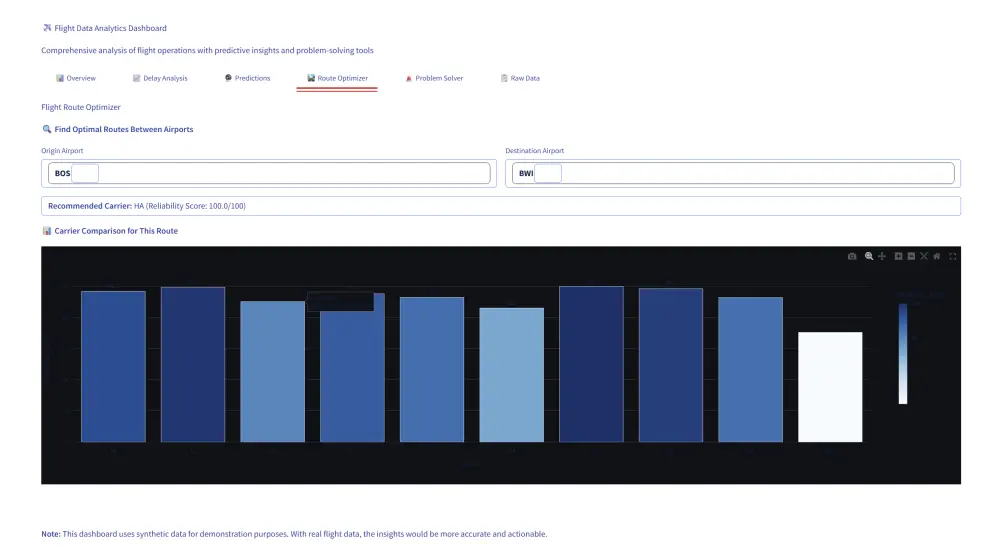The height and width of the screenshot is (551, 1000).
Task: Go to the Predictions tab
Action: point(247,78)
